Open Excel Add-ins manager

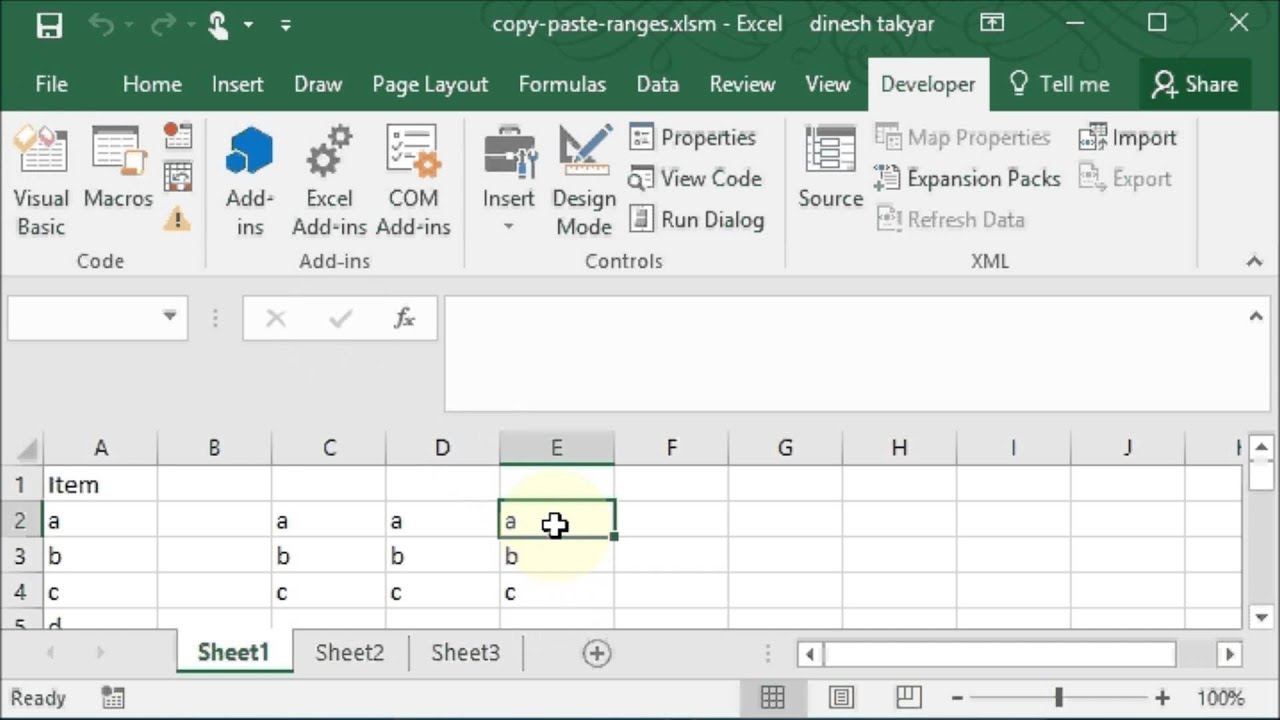pyautogui.click(x=329, y=180)
